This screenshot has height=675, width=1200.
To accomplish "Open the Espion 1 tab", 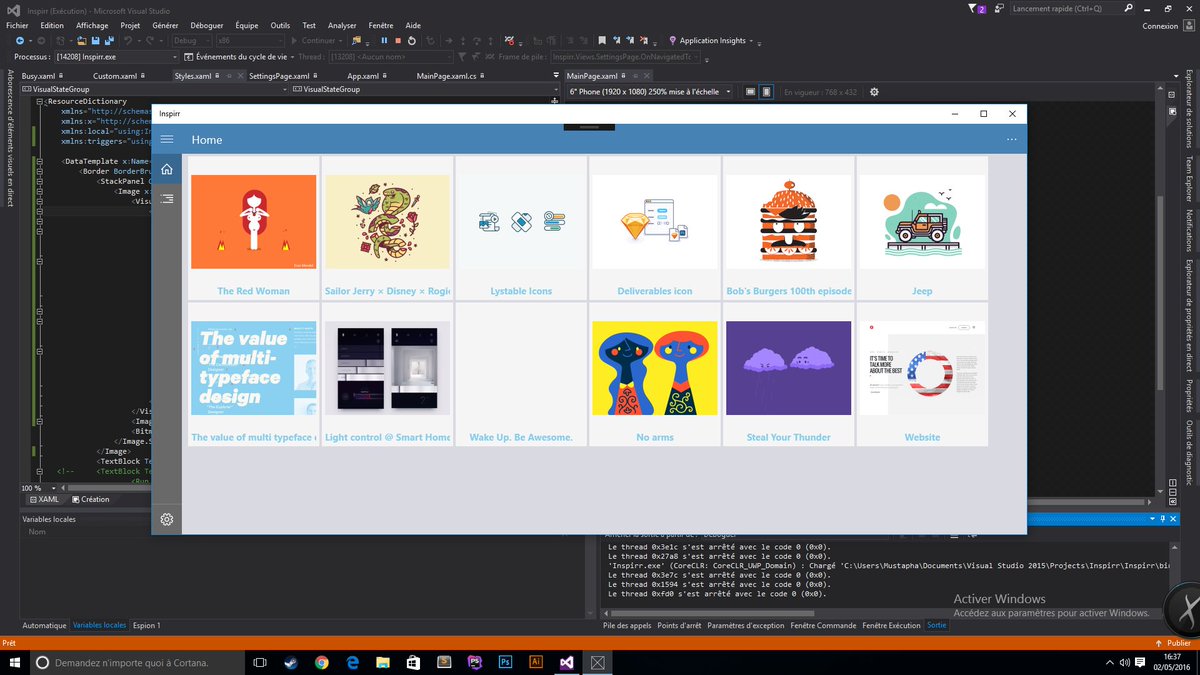I will 146,625.
